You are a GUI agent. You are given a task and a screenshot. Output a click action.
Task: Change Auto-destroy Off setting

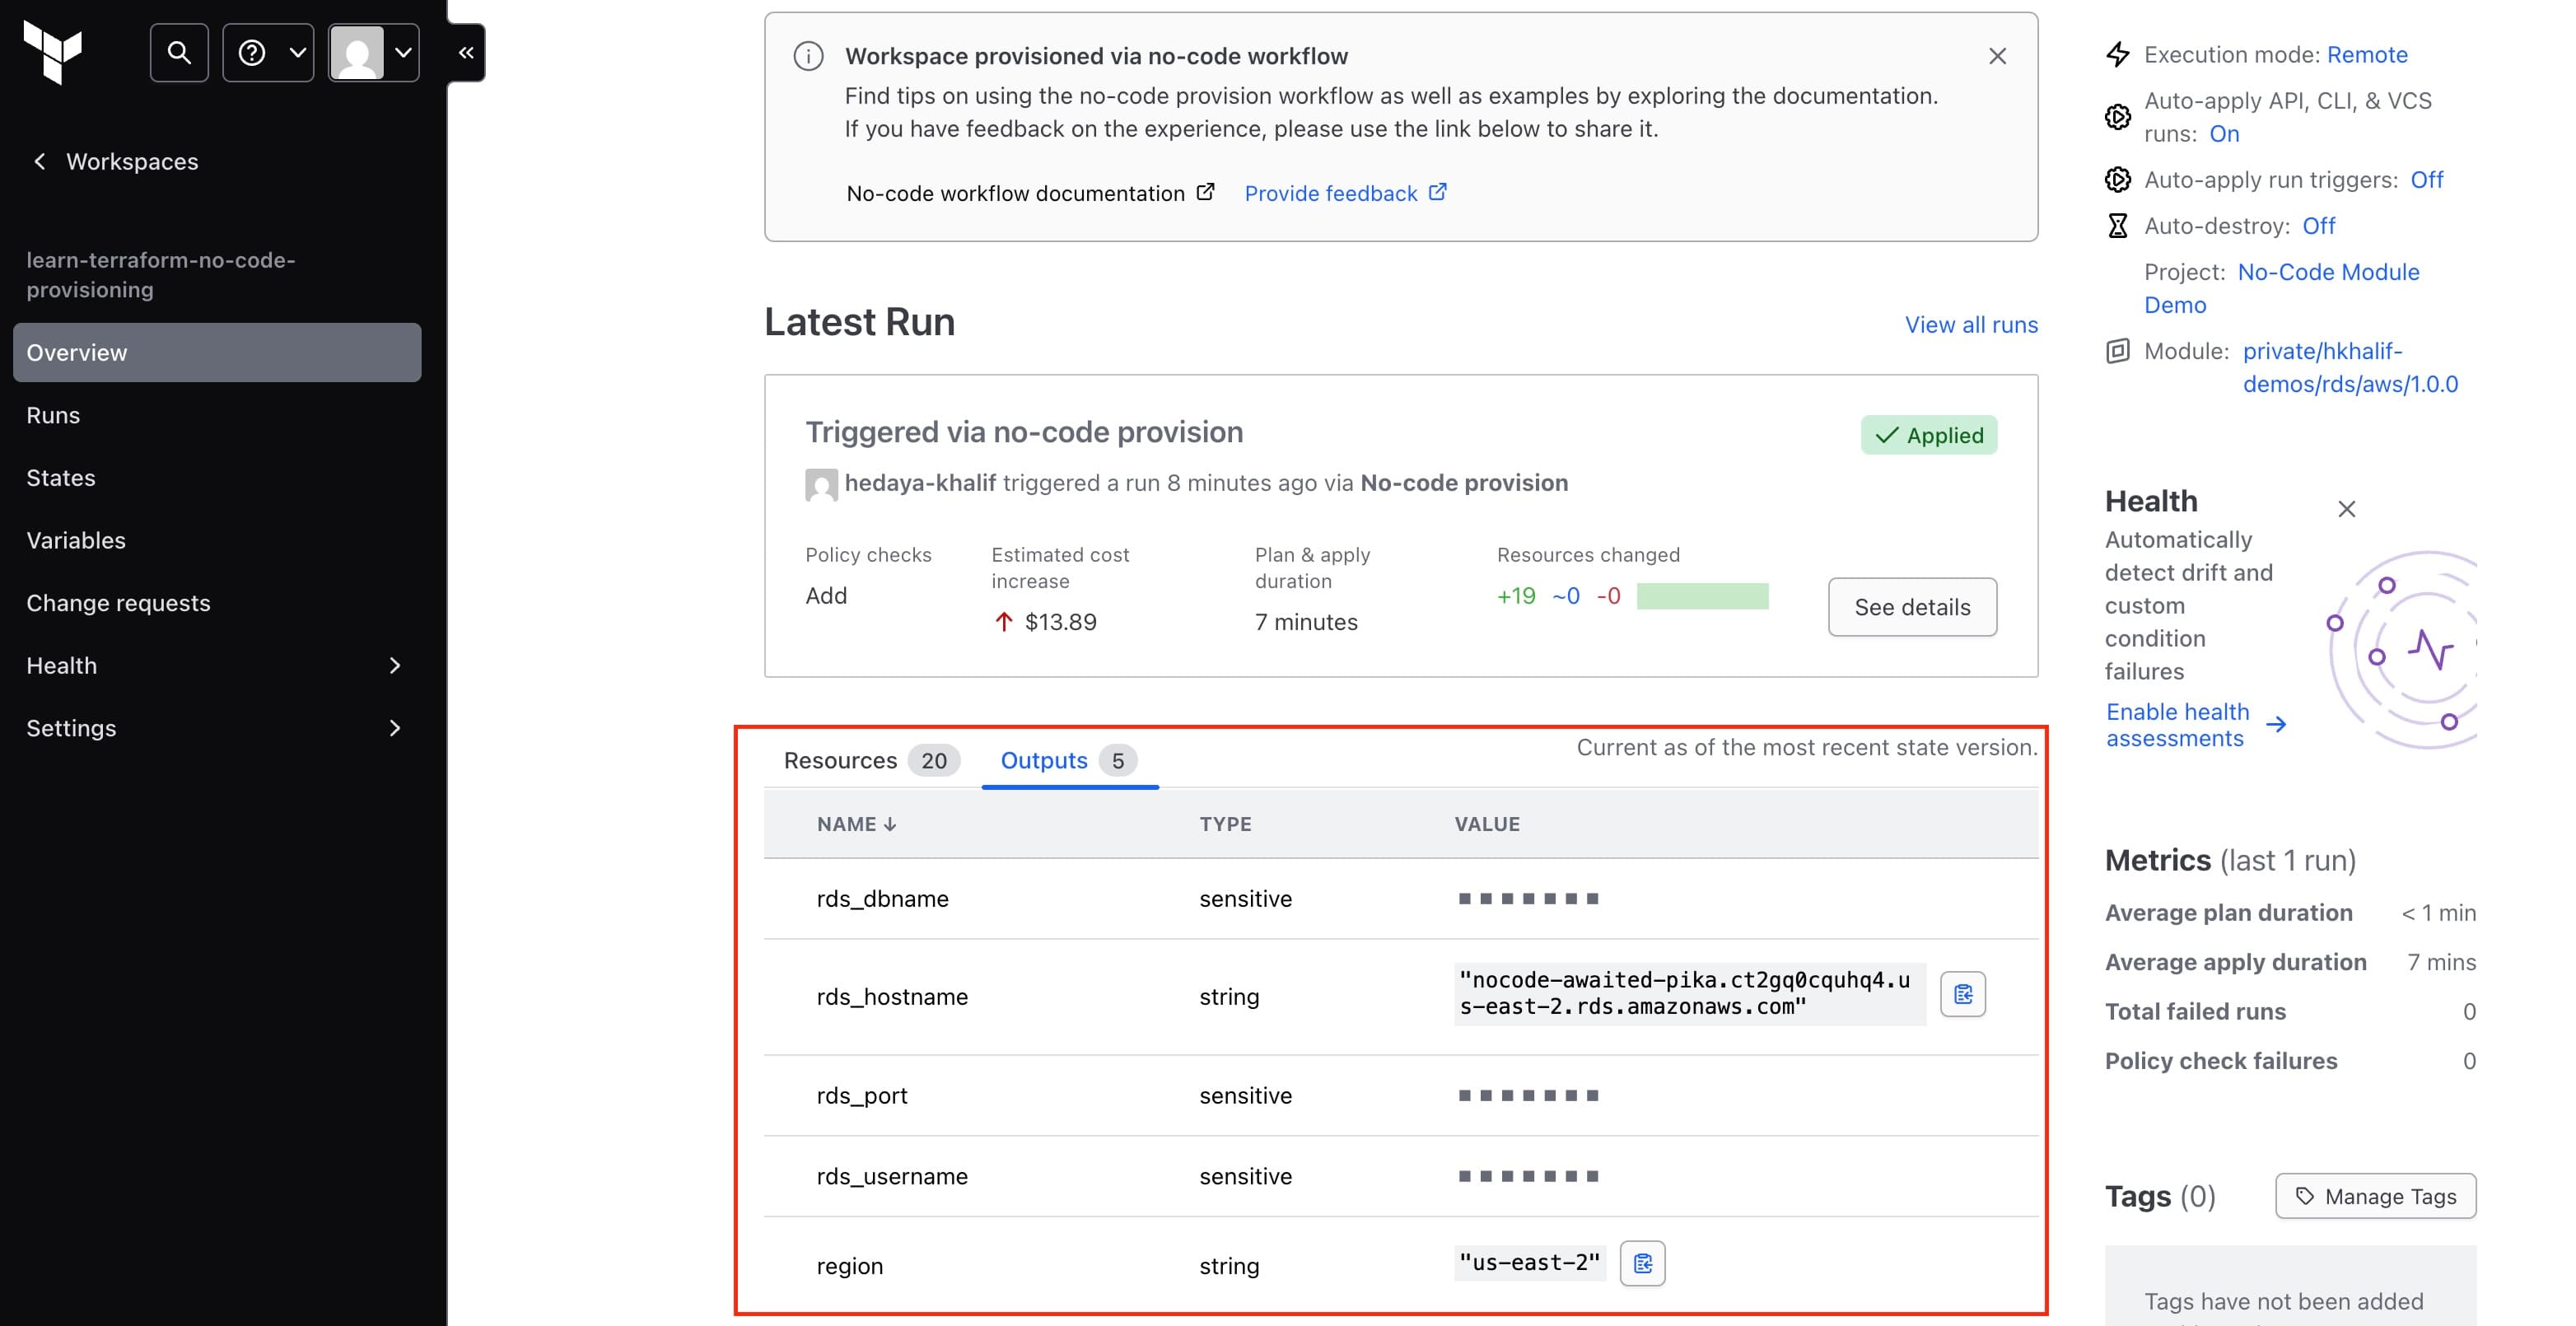pyautogui.click(x=2318, y=226)
